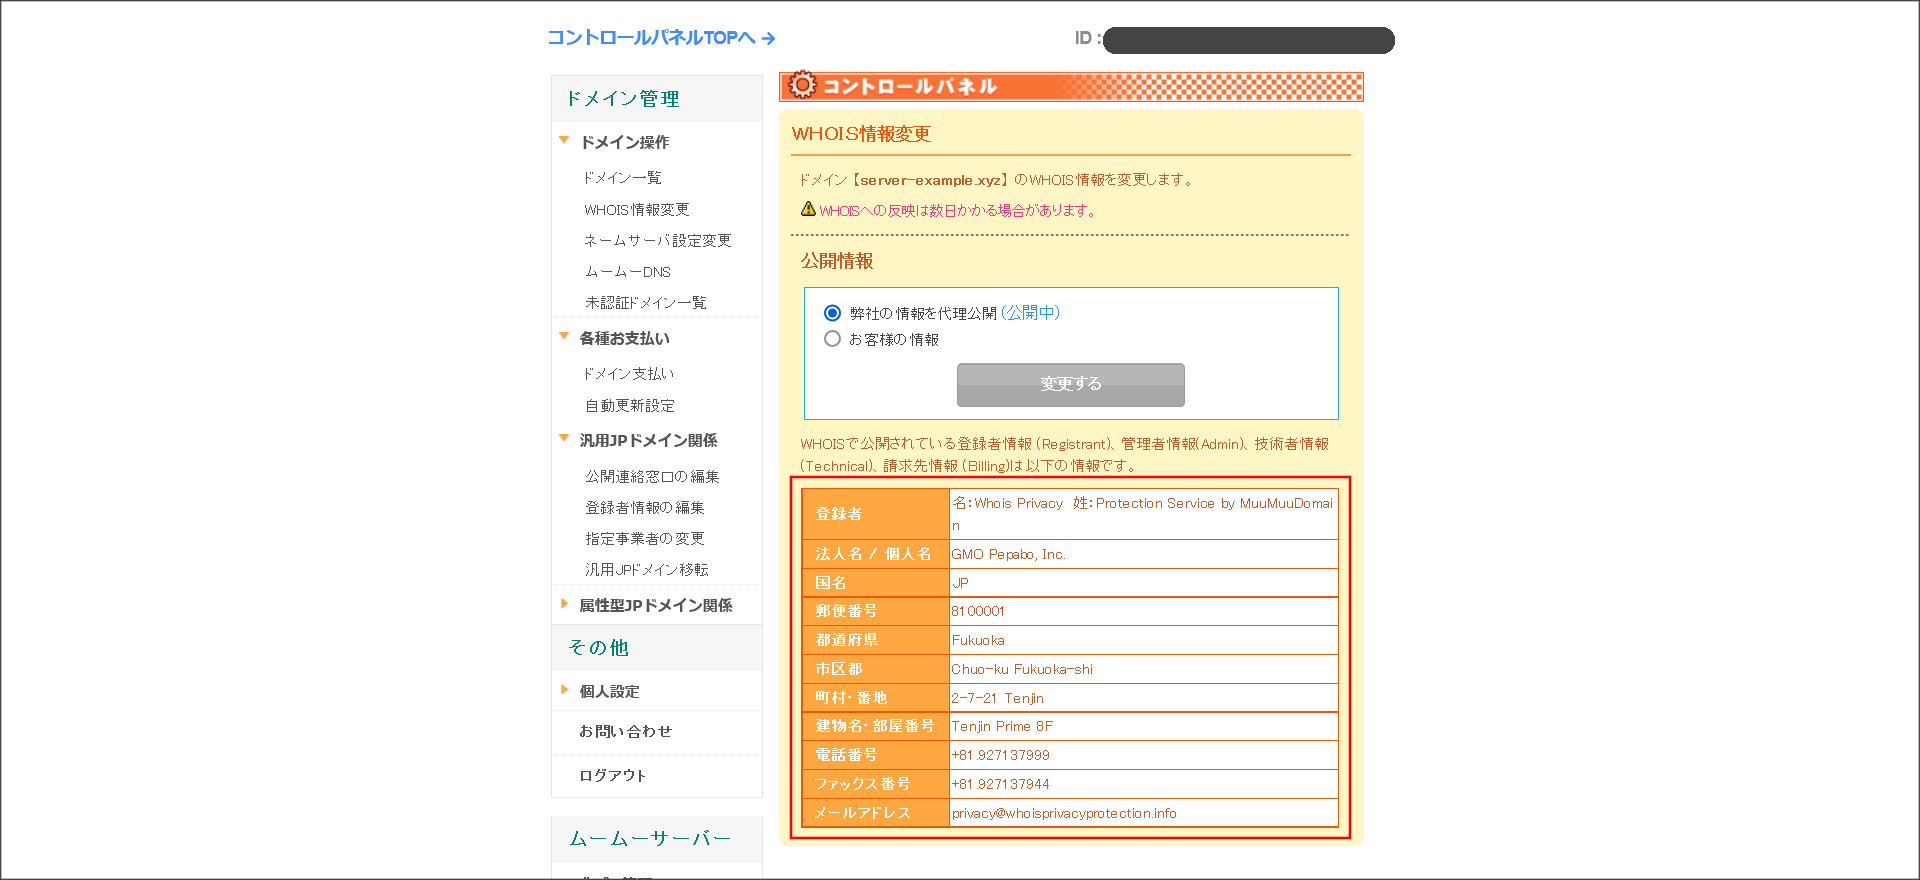This screenshot has width=1920, height=880.
Task: Click the ムームーサーバー sidebar heading
Action: (x=650, y=839)
